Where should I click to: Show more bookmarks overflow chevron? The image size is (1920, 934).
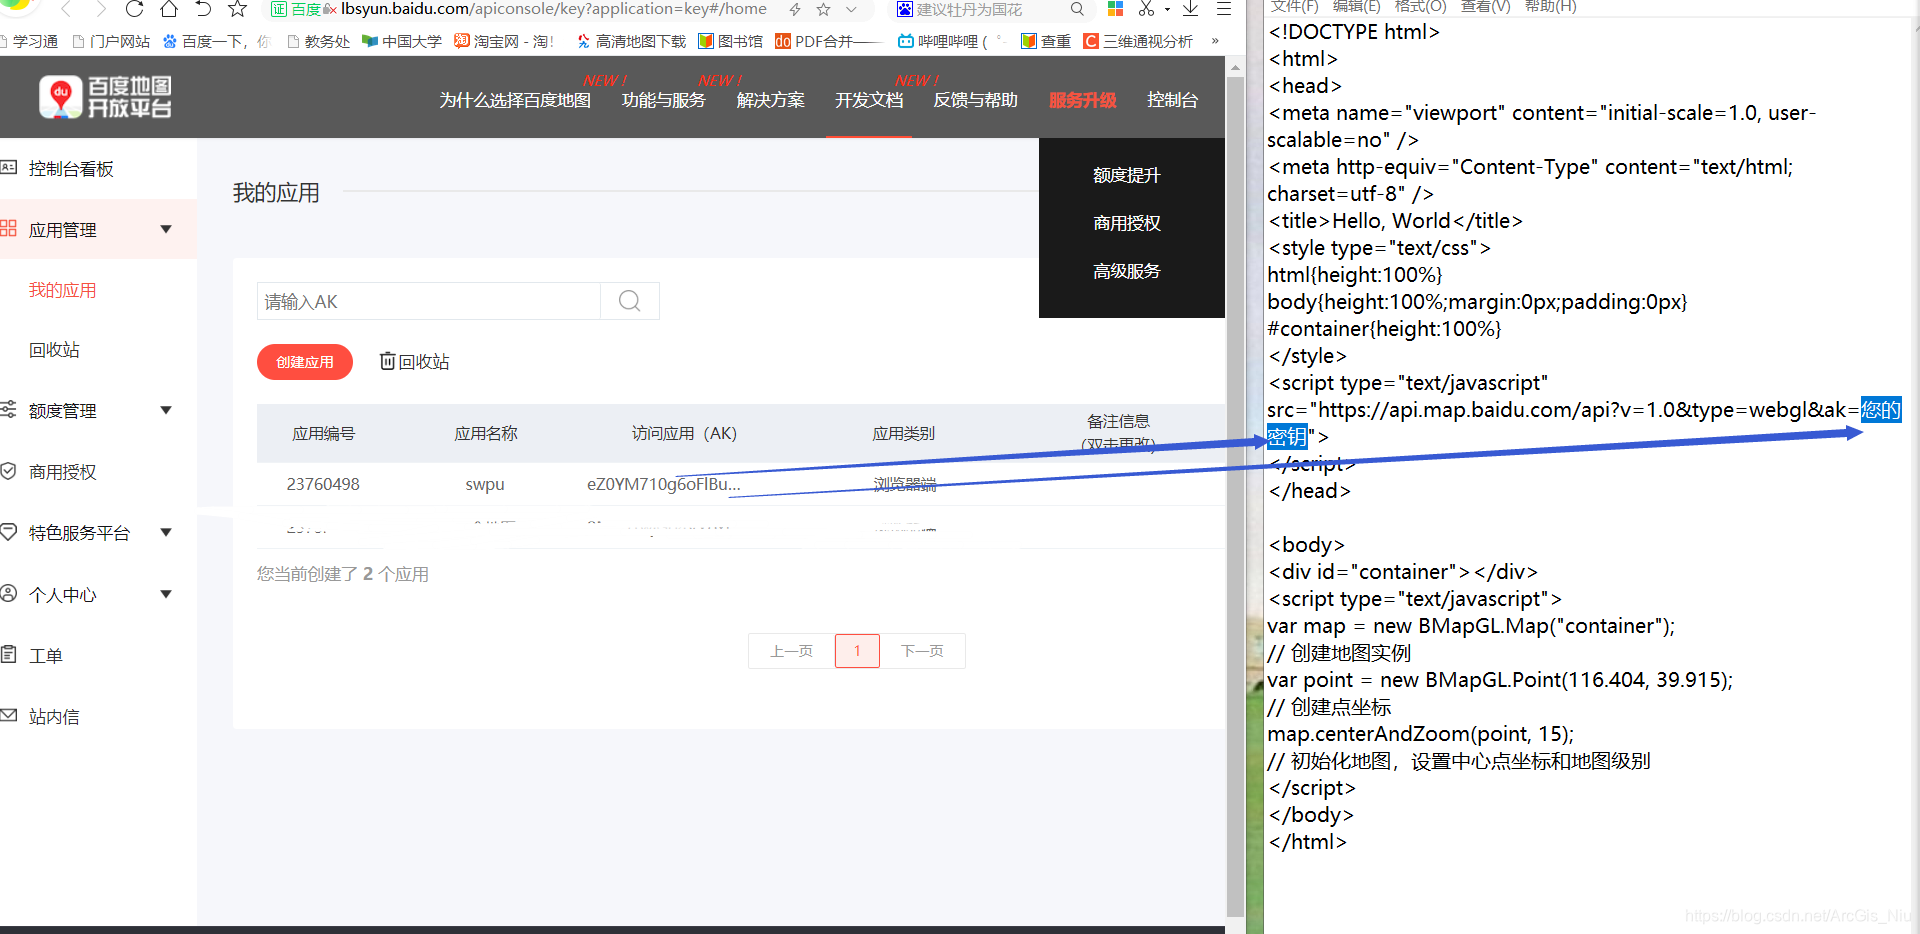[1215, 41]
